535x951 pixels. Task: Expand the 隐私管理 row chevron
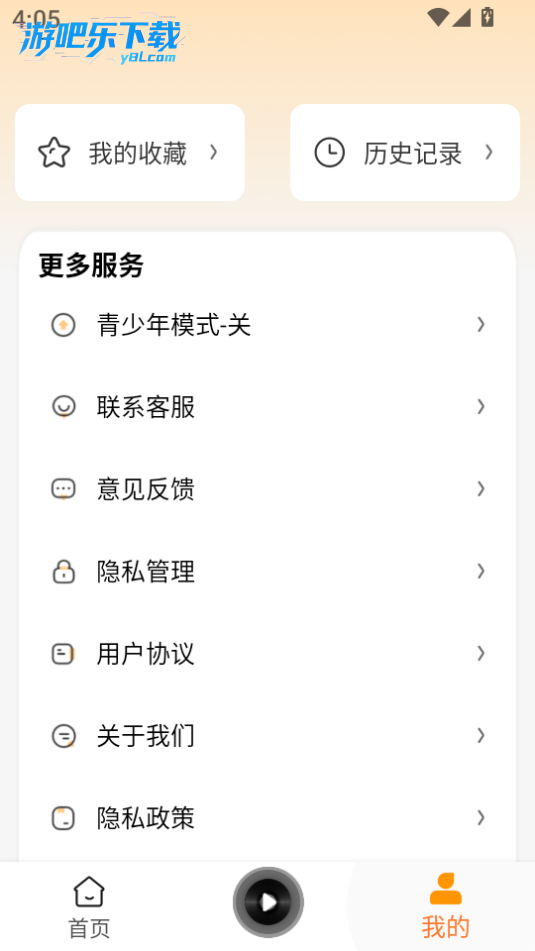(480, 571)
